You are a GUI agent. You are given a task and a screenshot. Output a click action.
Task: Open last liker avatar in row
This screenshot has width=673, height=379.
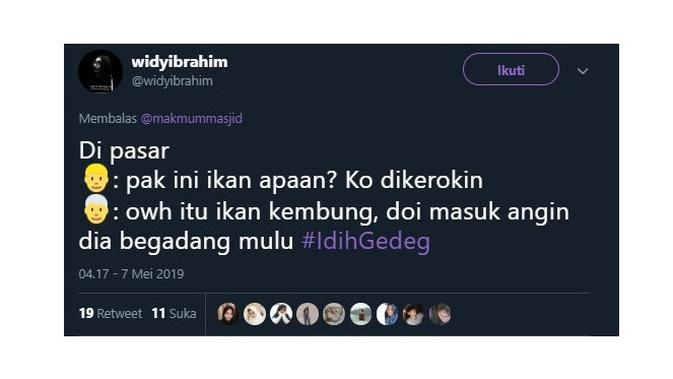click(440, 314)
